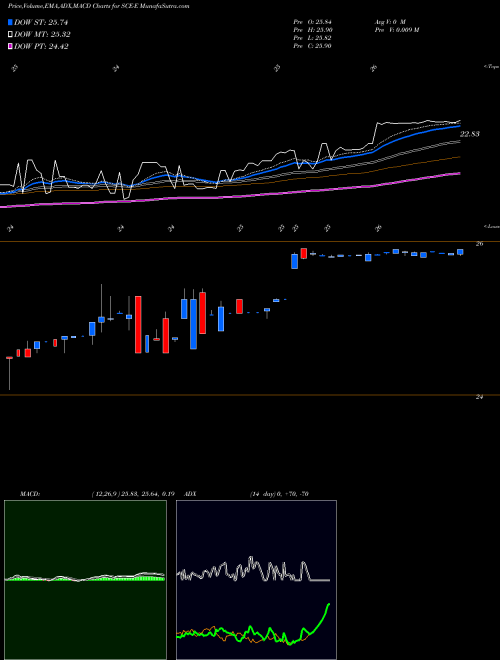The image size is (500, 660).
Task: Click the 'Pre C: 25.90' close value
Action: click(313, 46)
